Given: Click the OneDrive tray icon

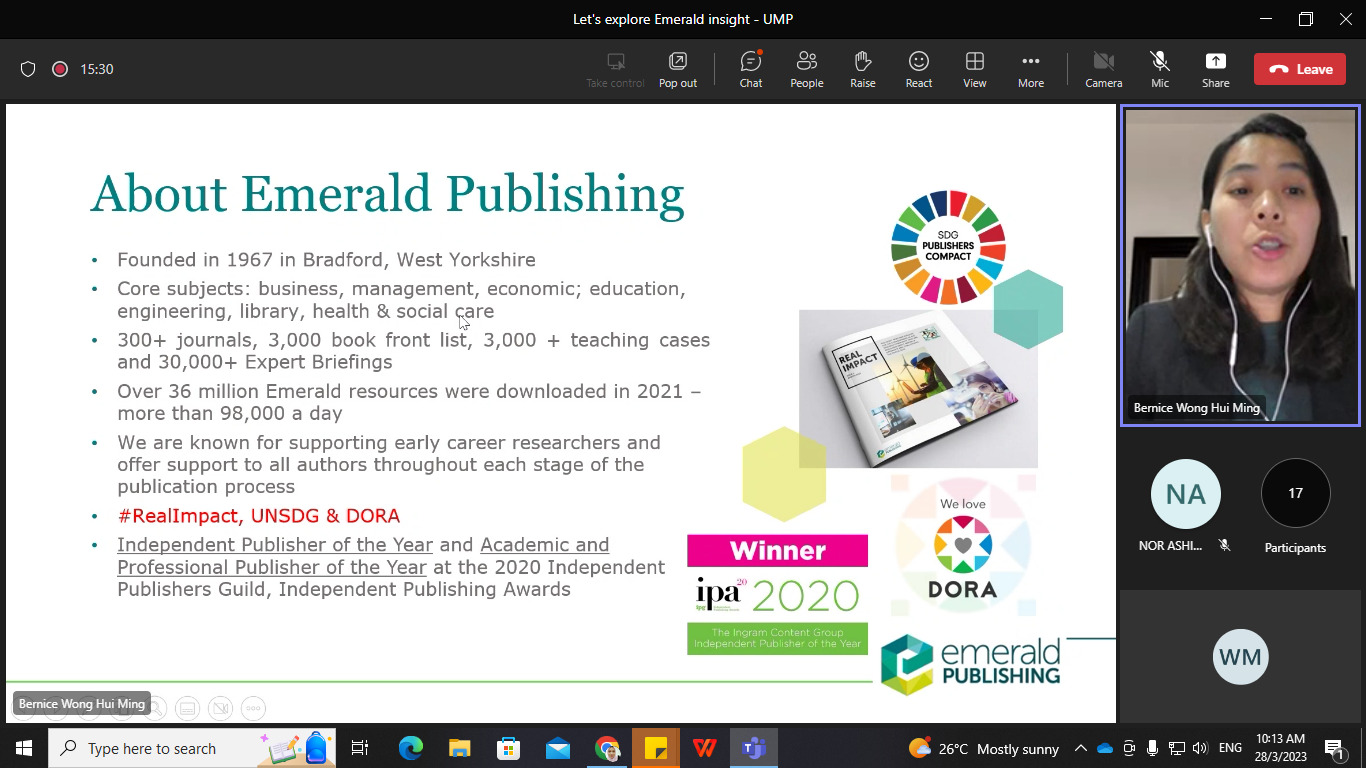Looking at the screenshot, I should (1105, 748).
